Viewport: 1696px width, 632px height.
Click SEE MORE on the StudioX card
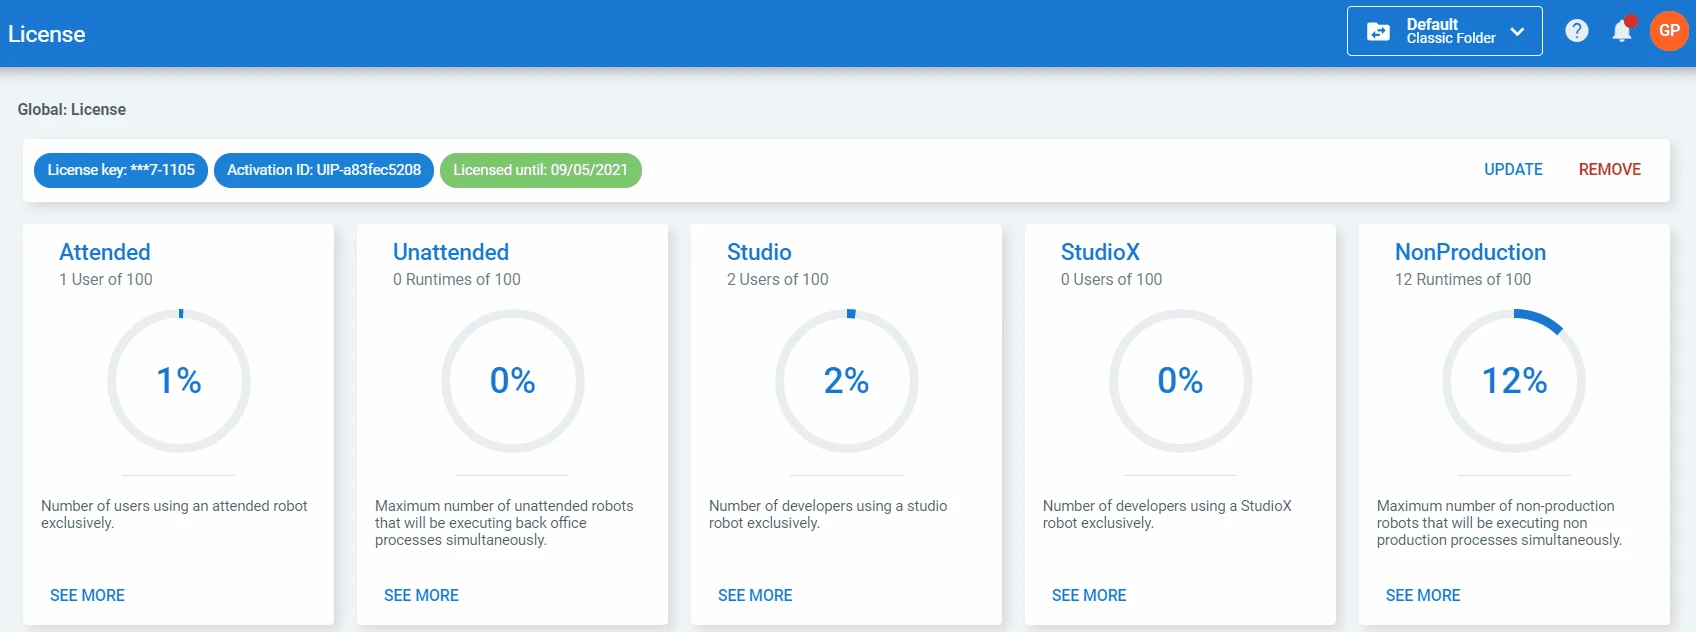pyautogui.click(x=1089, y=595)
